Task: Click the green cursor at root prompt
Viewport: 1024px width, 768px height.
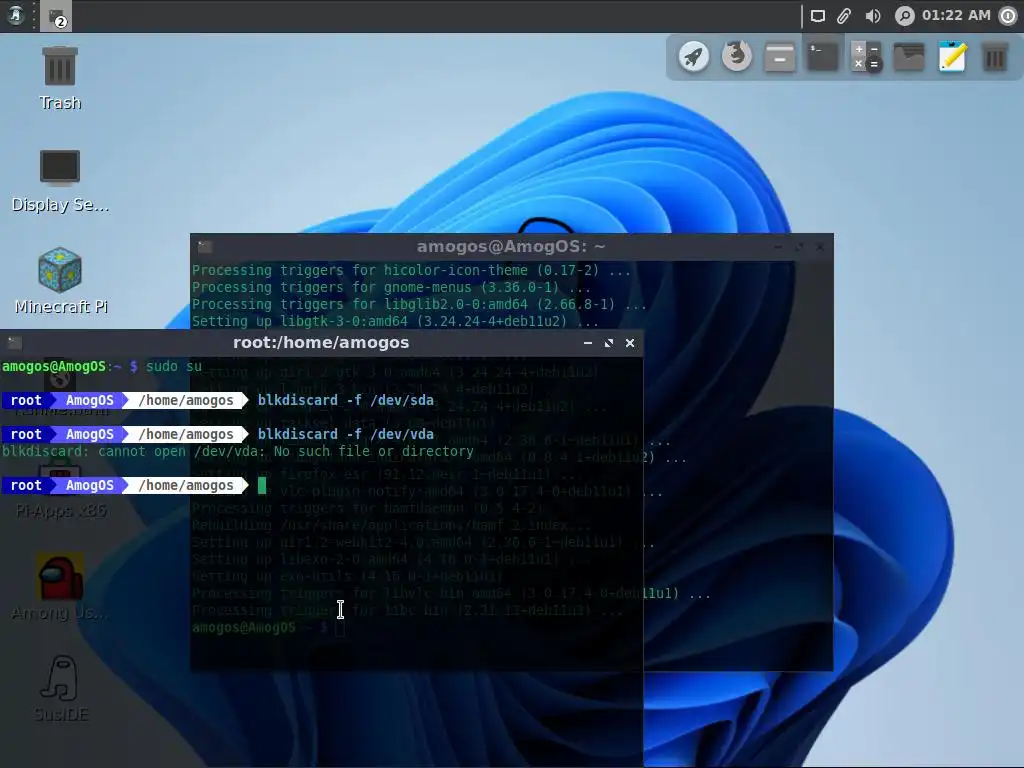Action: pos(262,485)
